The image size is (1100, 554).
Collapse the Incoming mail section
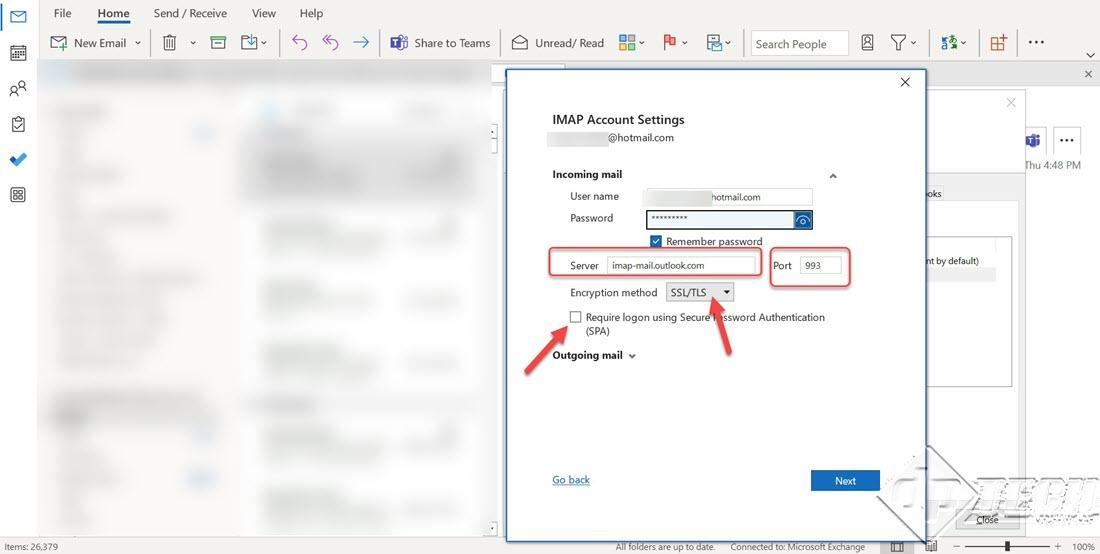(x=832, y=176)
